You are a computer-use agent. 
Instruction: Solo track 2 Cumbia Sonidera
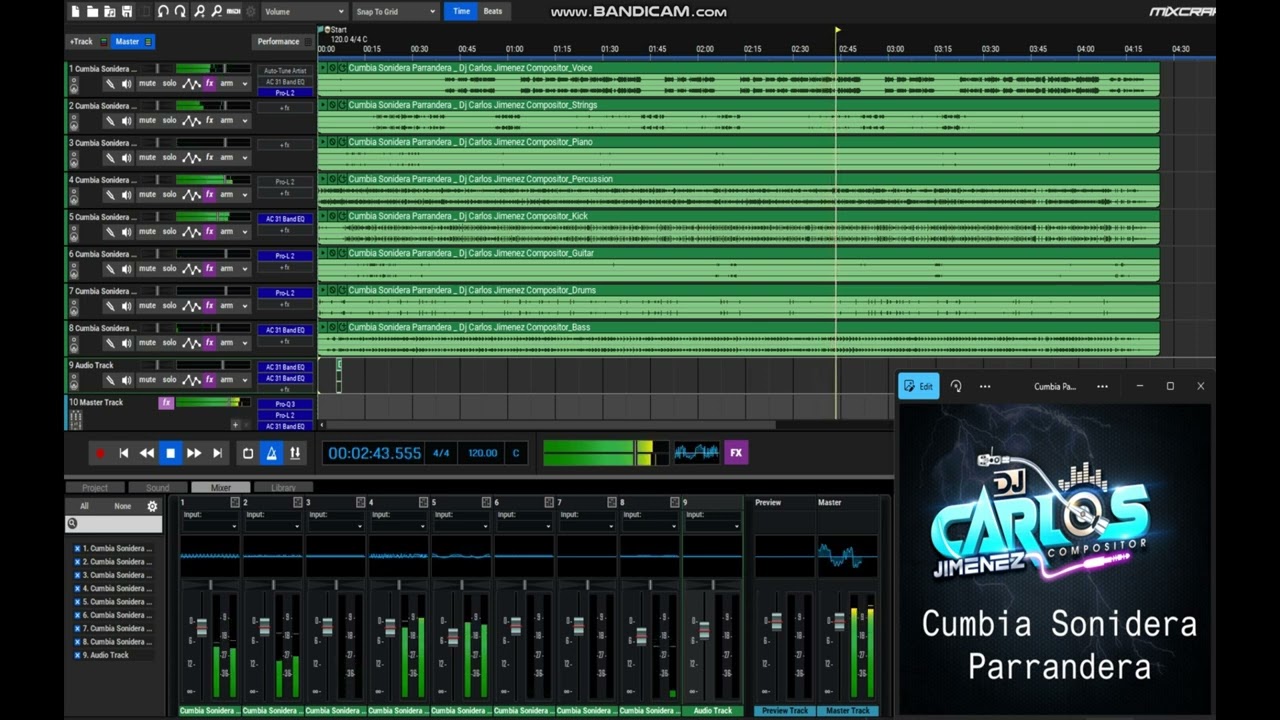[169, 120]
